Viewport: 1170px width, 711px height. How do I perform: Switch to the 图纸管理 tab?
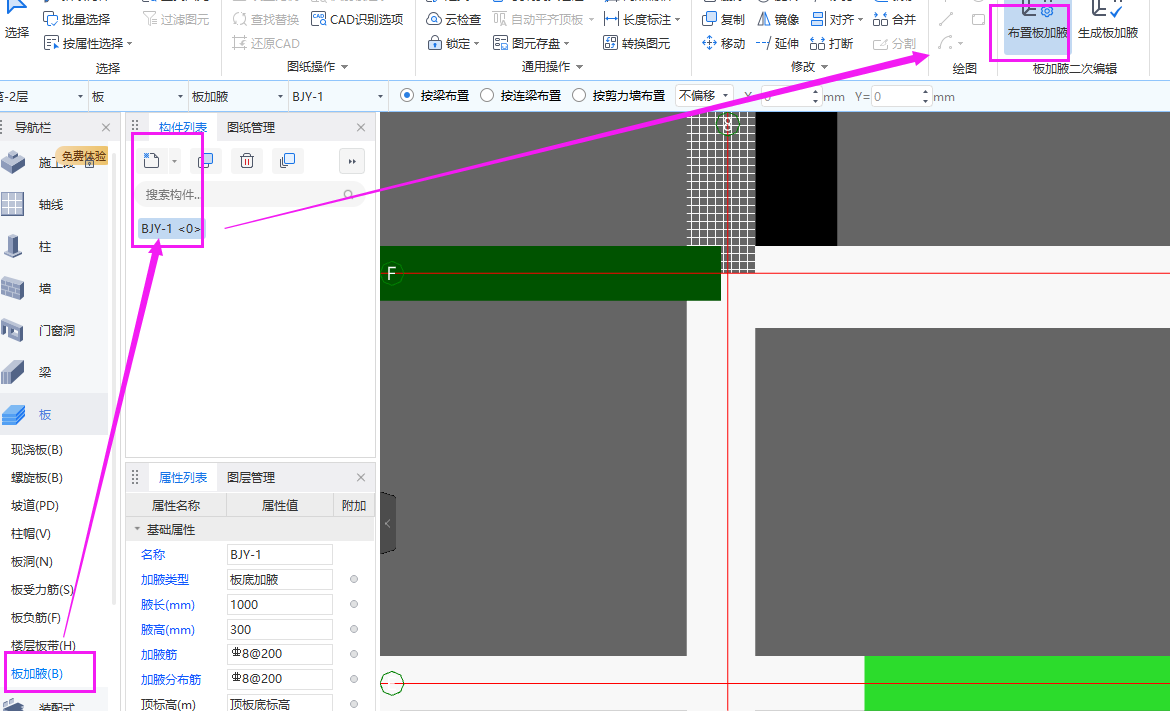(251, 128)
